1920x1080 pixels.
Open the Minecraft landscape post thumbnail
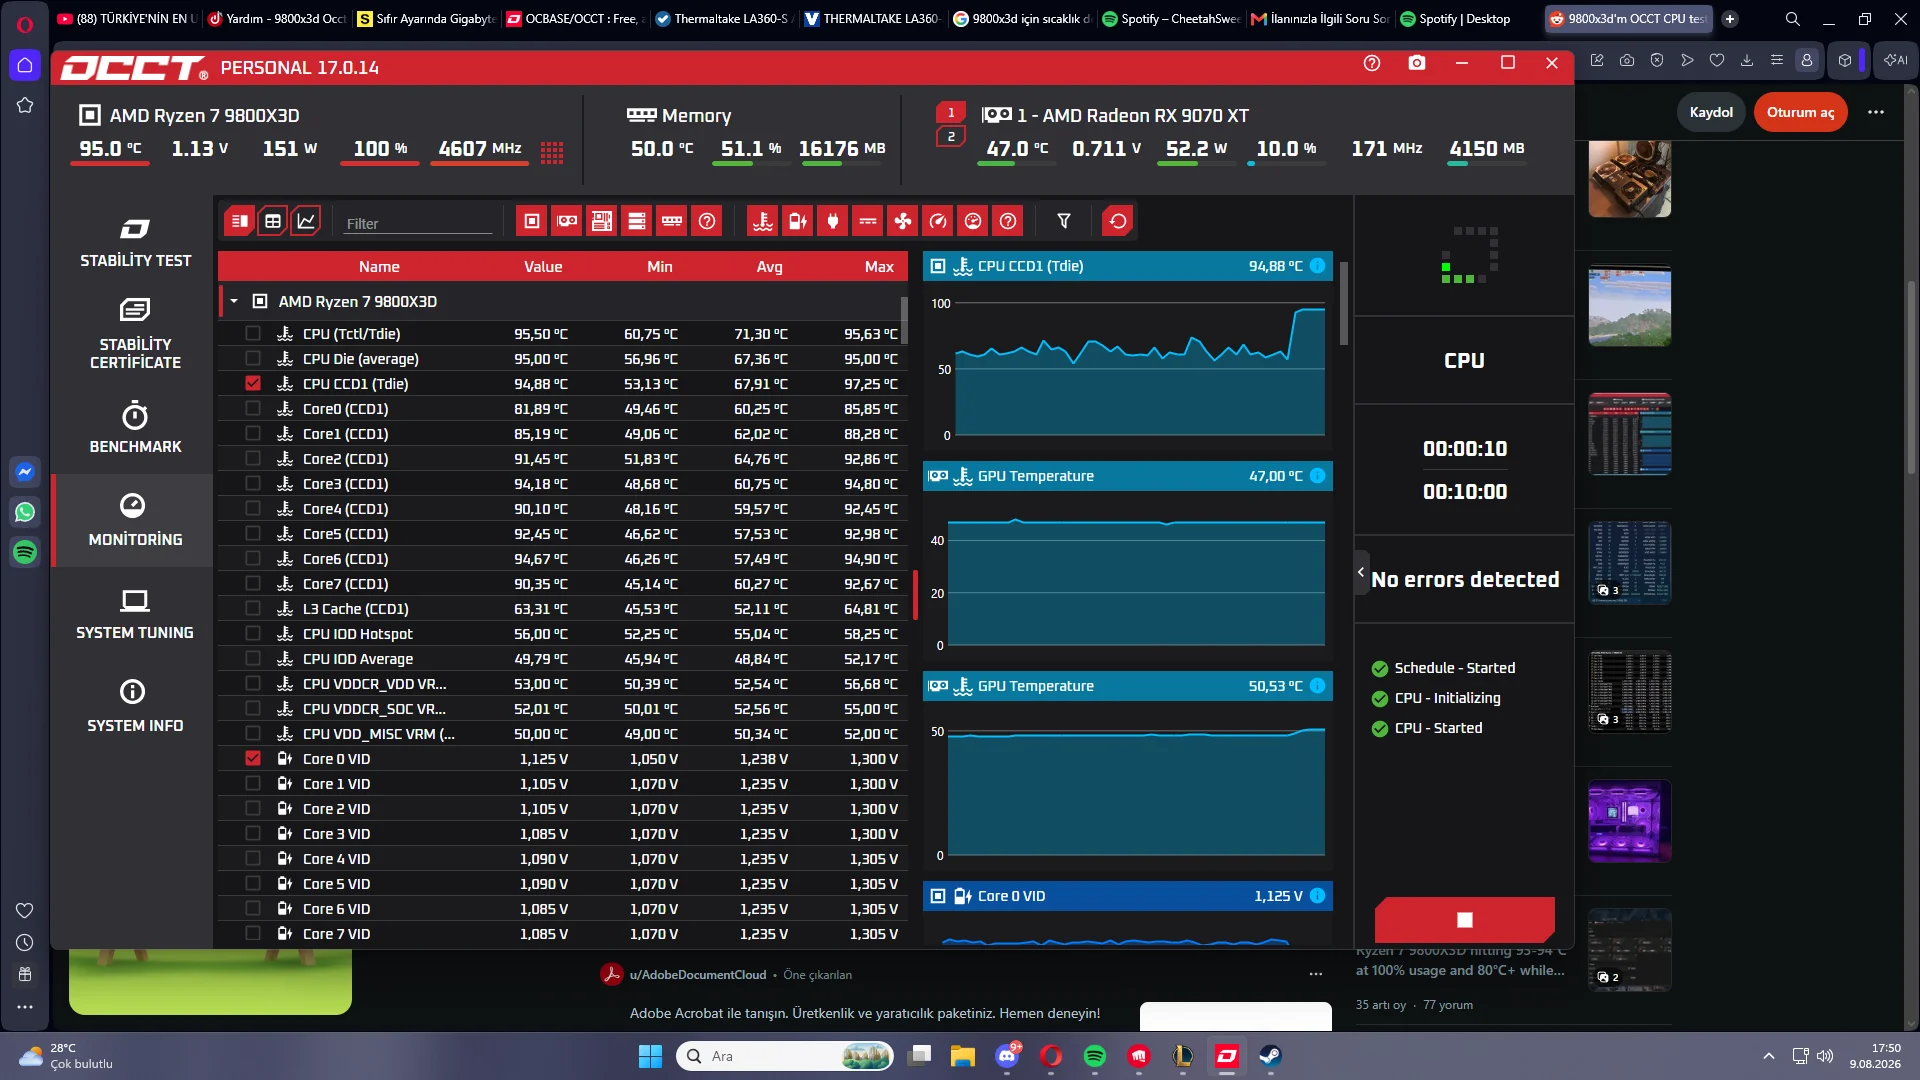[x=1630, y=306]
